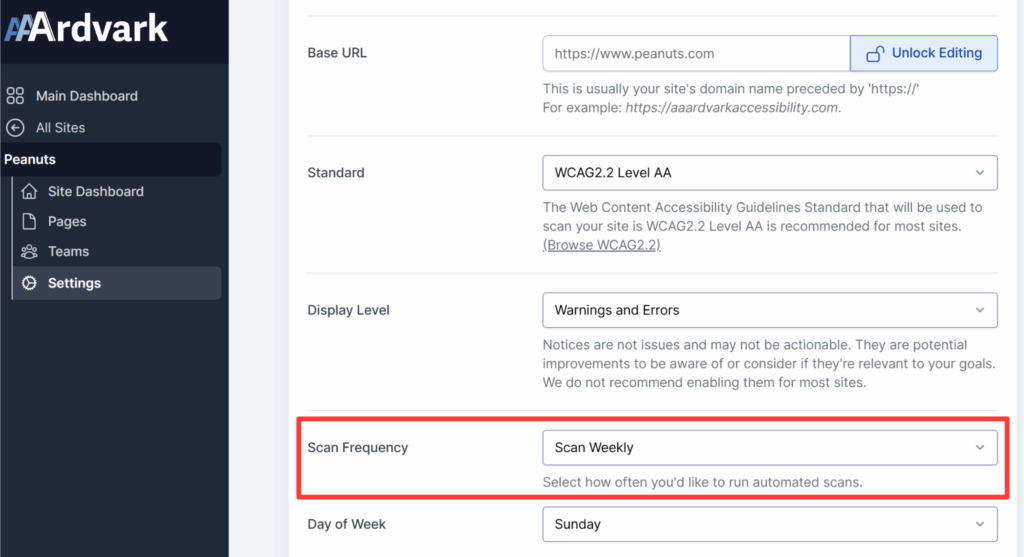Click the Main Dashboard grid icon
1024x557 pixels.
click(15, 96)
